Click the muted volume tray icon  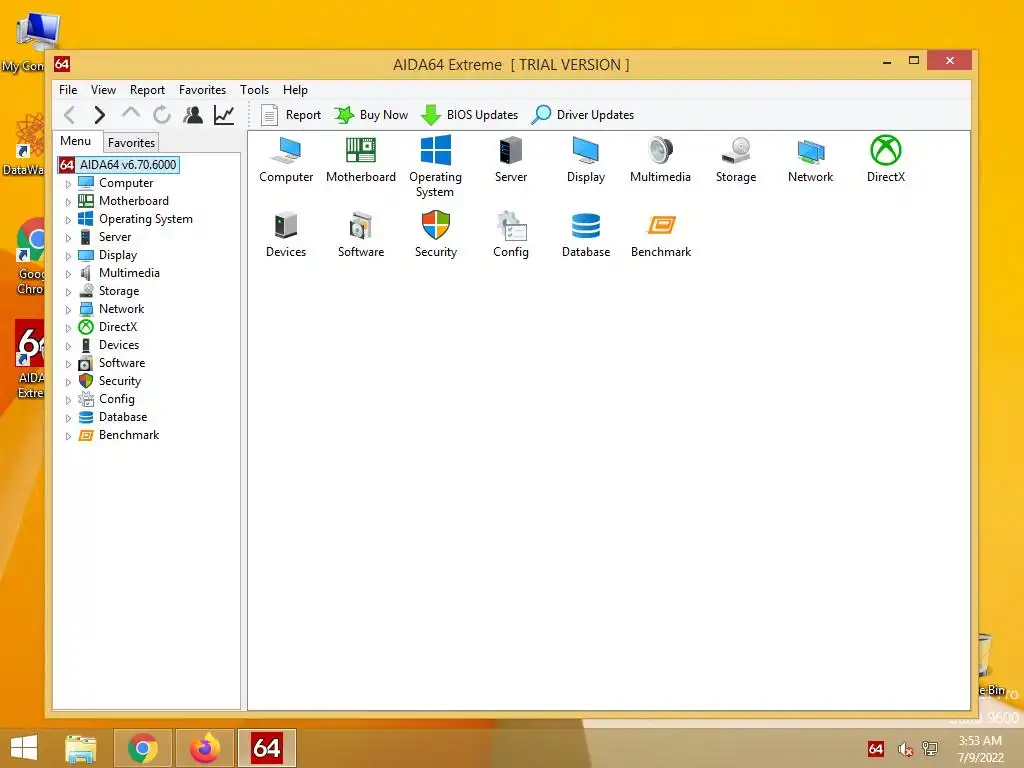tap(904, 749)
